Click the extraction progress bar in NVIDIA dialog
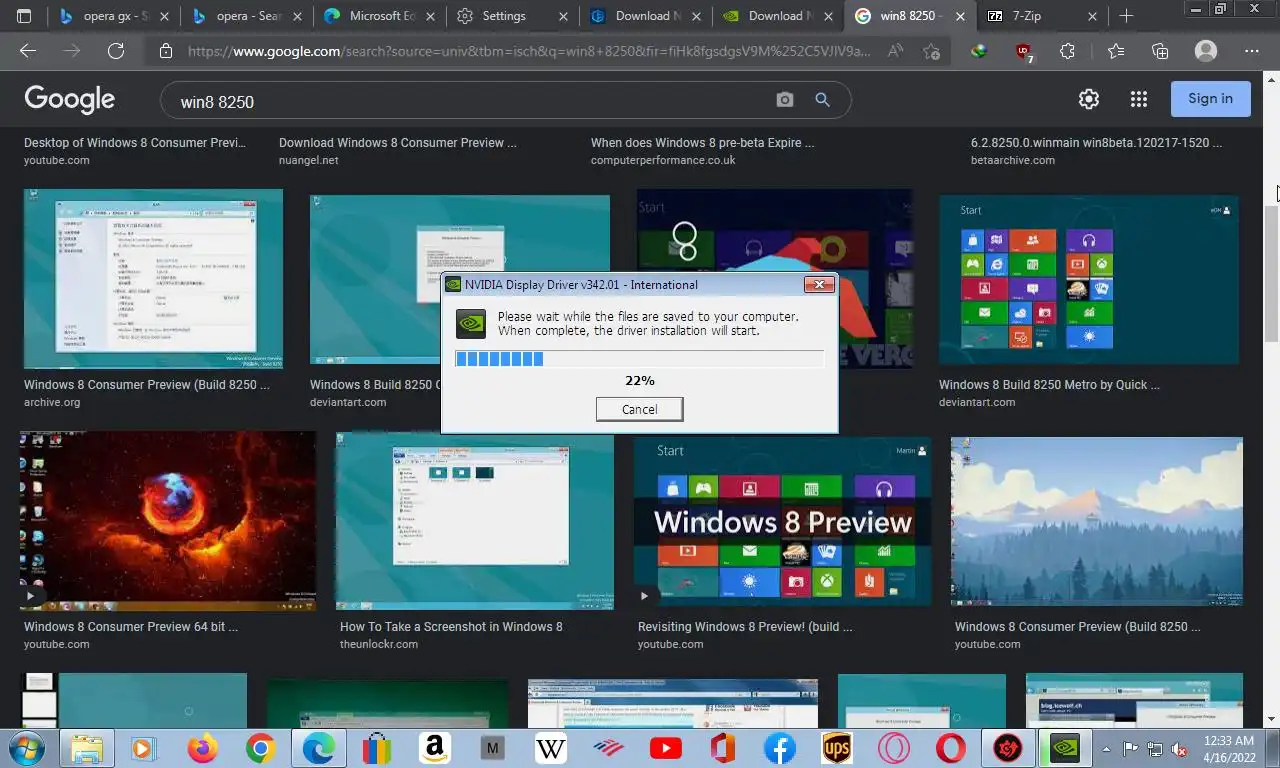The width and height of the screenshot is (1280, 768). pyautogui.click(x=639, y=359)
